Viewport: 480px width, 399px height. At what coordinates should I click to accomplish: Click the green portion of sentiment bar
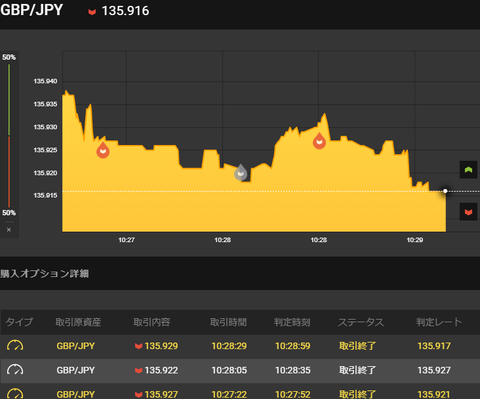coord(9,100)
